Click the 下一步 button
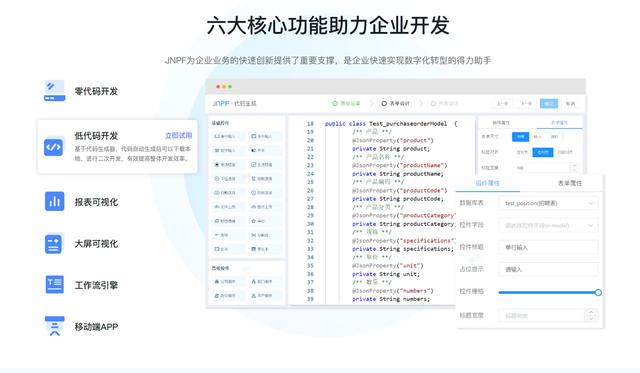Image resolution: width=640 pixels, height=373 pixels. pos(527,104)
